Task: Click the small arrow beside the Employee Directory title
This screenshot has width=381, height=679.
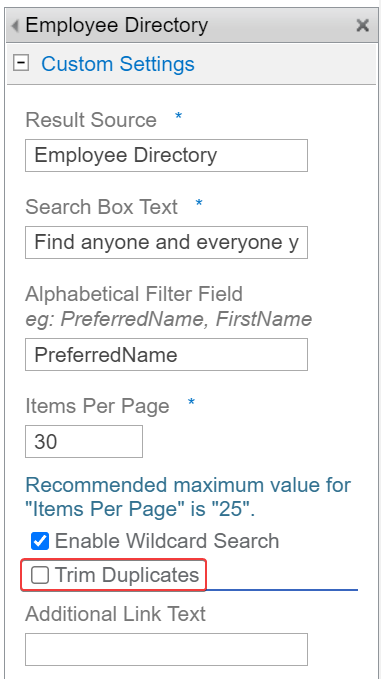Action: click(x=15, y=26)
